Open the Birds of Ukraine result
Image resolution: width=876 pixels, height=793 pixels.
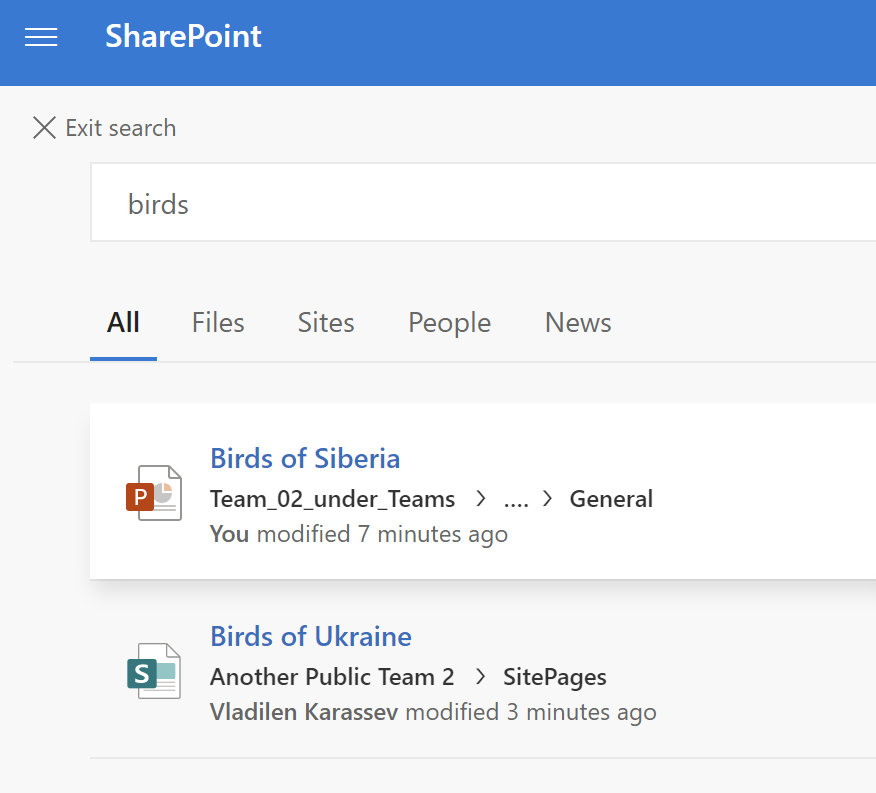tap(311, 636)
